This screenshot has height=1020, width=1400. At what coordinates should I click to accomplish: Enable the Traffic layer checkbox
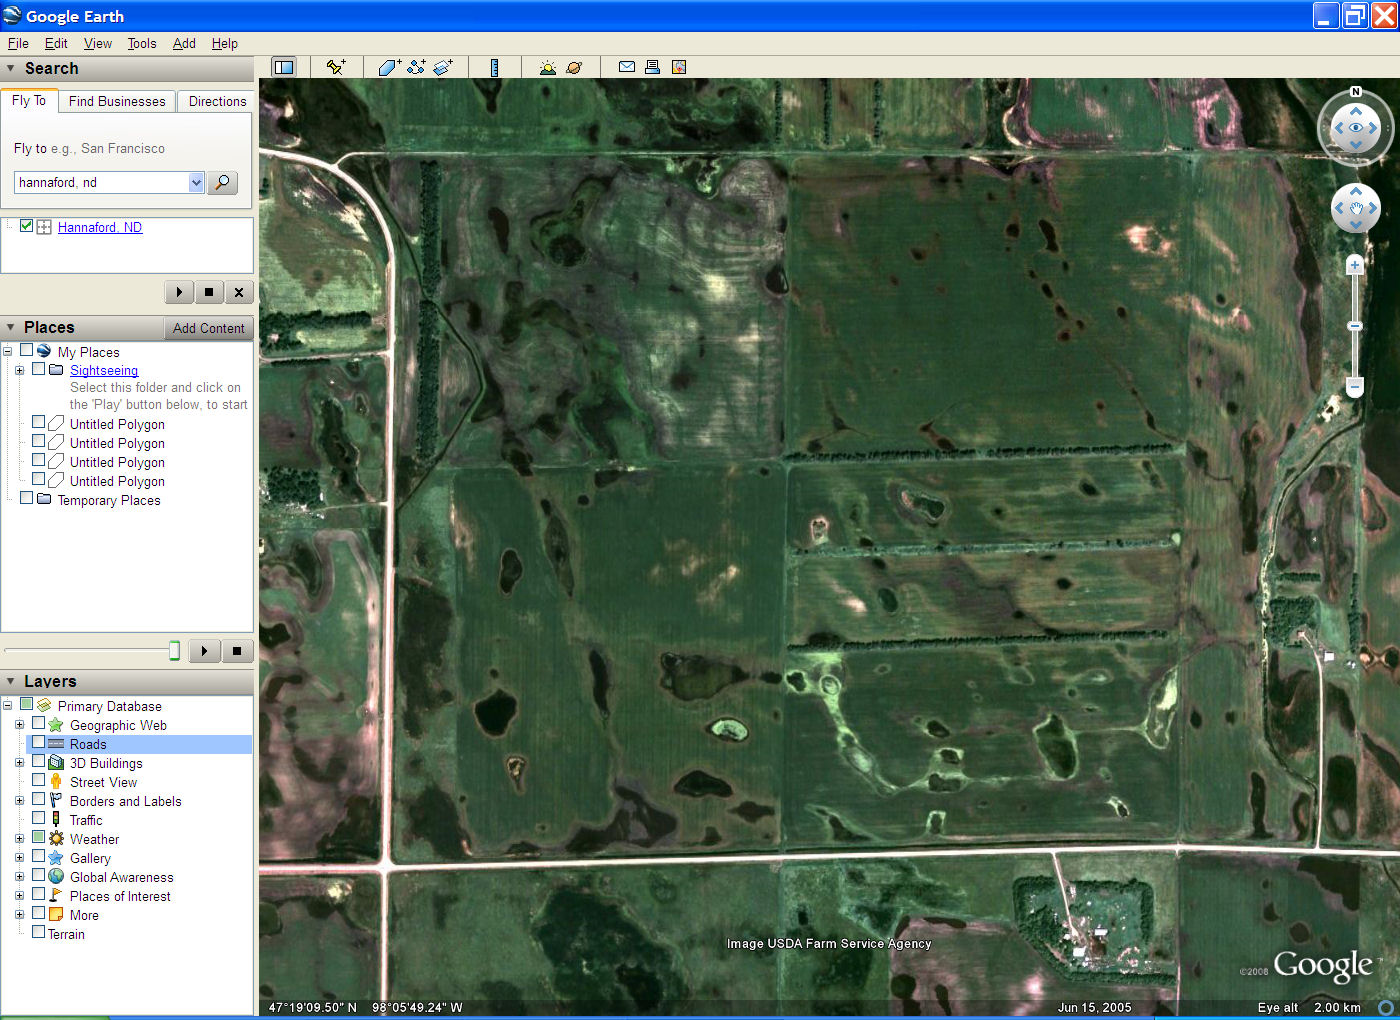38,818
